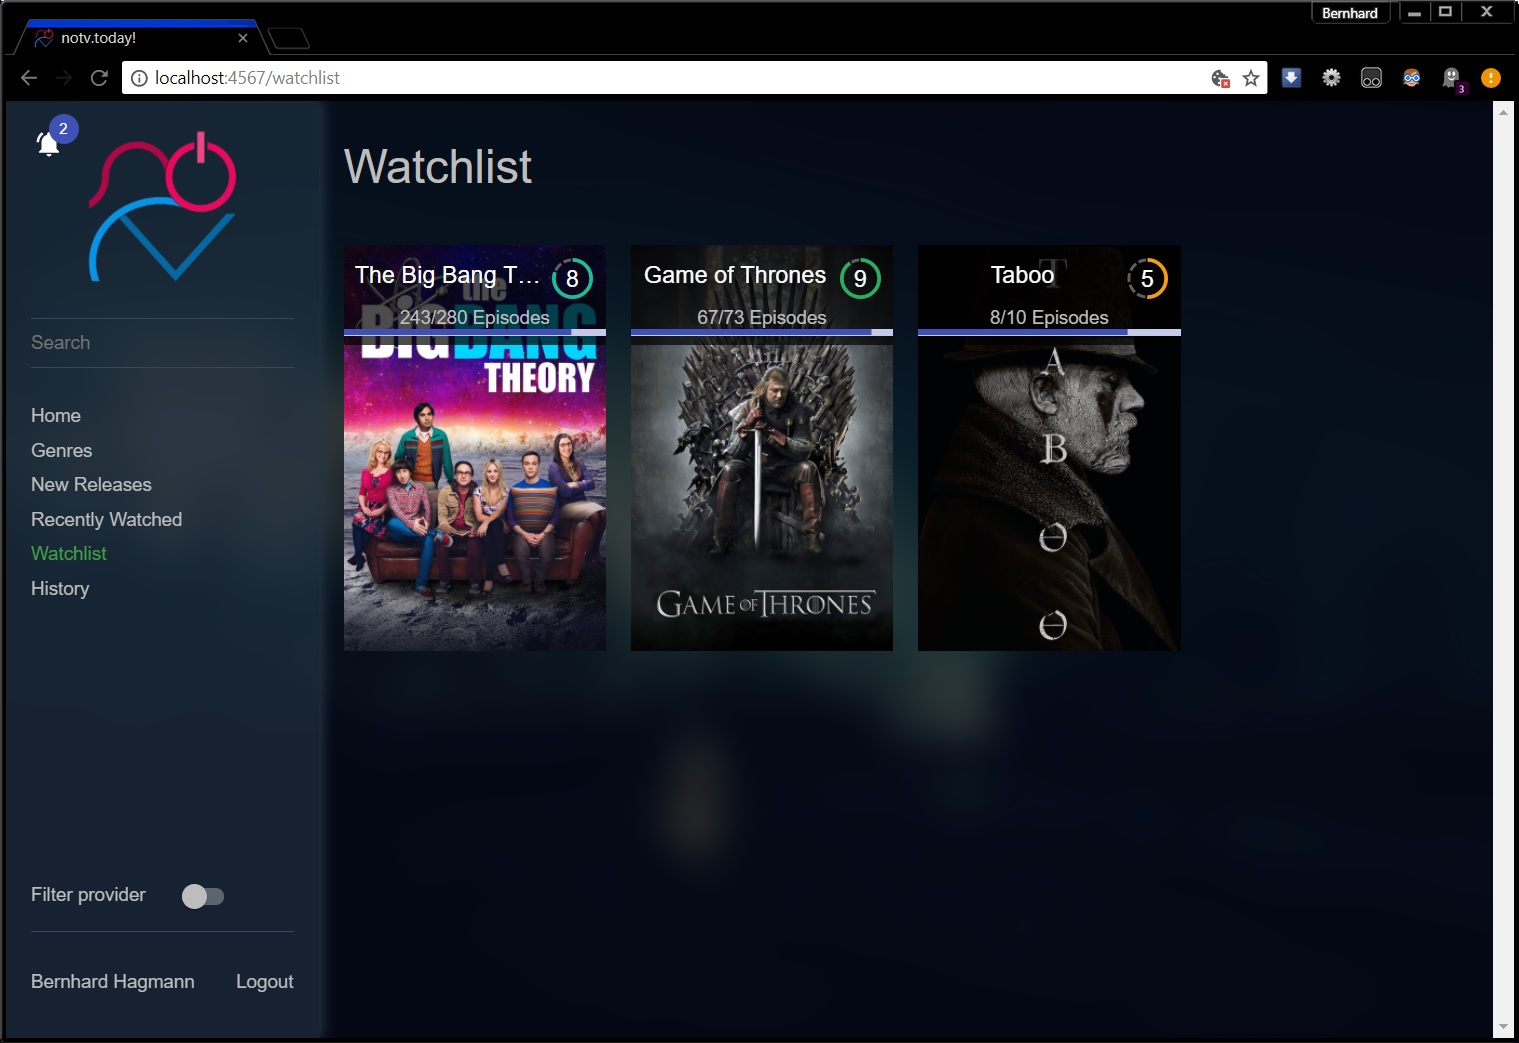Click Taboo's rating circle showing 5
This screenshot has height=1043, width=1519.
pyautogui.click(x=1147, y=279)
